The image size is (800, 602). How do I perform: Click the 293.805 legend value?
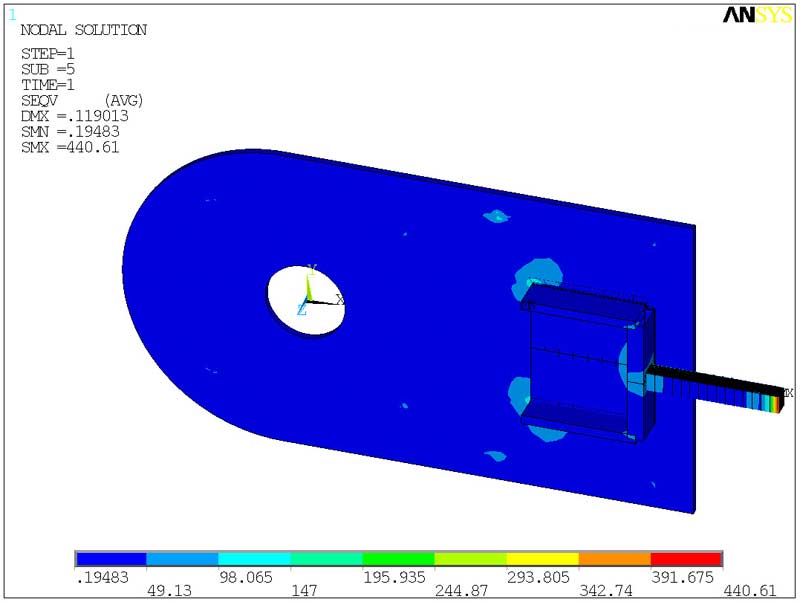(538, 578)
